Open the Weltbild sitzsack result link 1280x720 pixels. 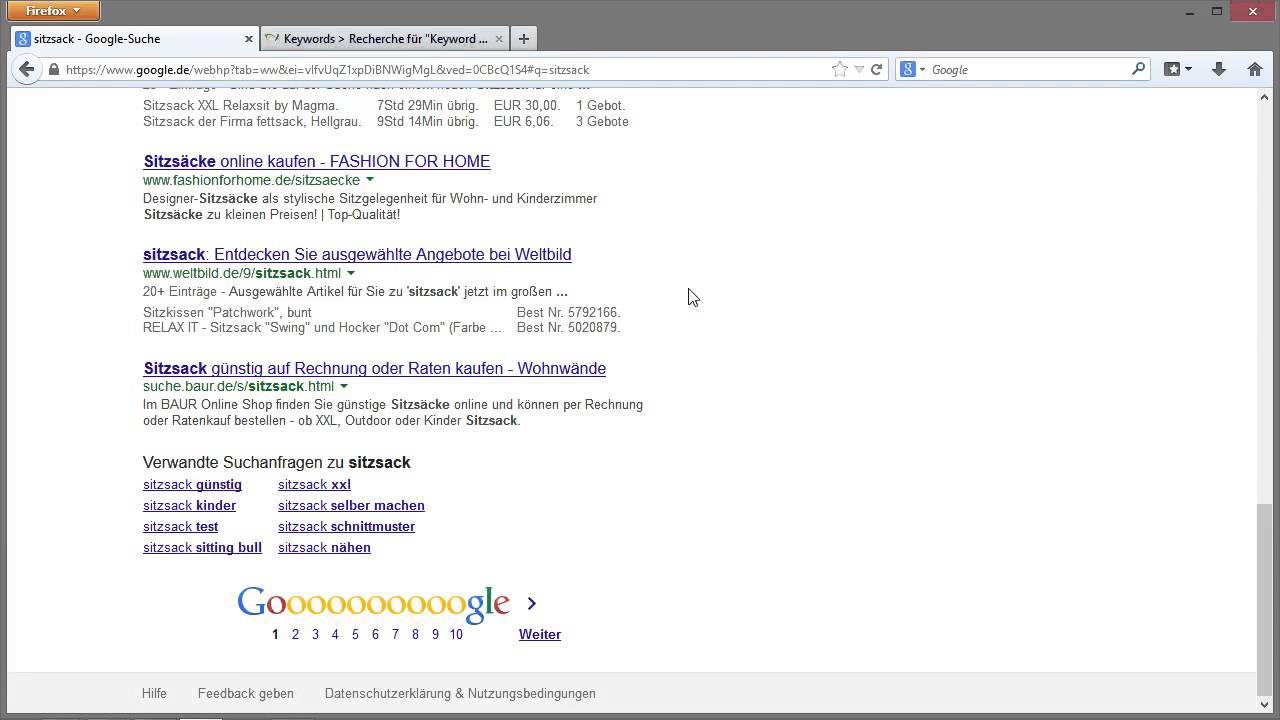pyautogui.click(x=357, y=254)
